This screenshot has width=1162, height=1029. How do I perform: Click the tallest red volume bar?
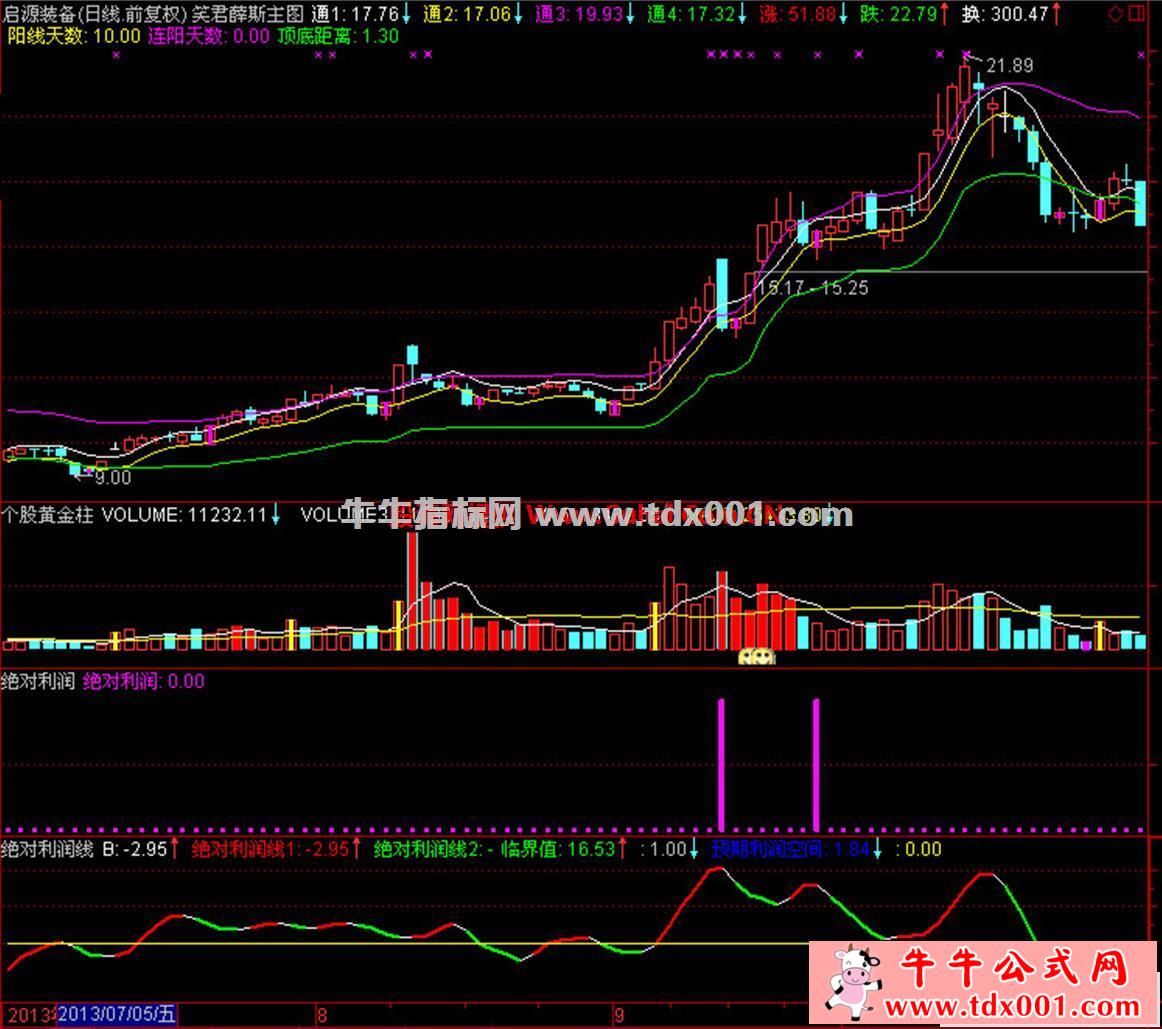tap(412, 590)
